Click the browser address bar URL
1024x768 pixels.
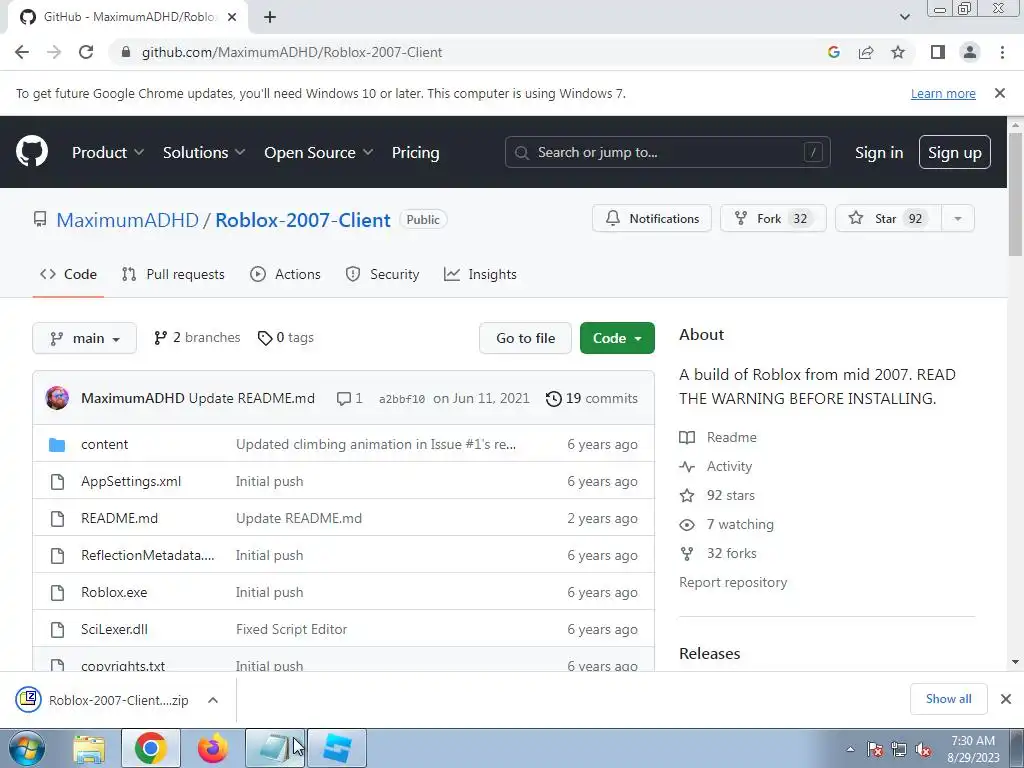point(292,52)
